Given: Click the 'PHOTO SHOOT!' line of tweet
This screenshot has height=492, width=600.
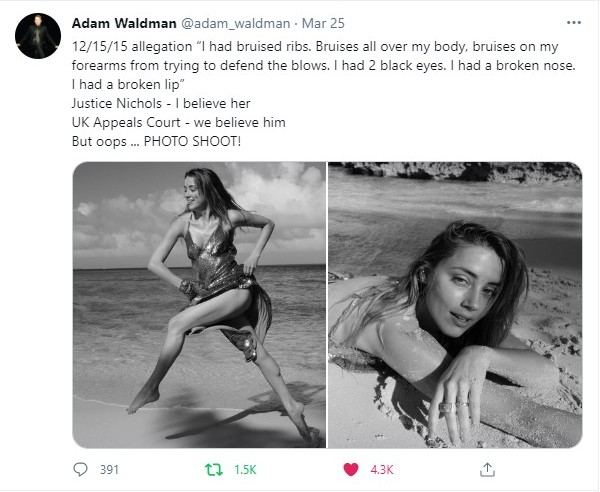Looking at the screenshot, I should coord(157,142).
